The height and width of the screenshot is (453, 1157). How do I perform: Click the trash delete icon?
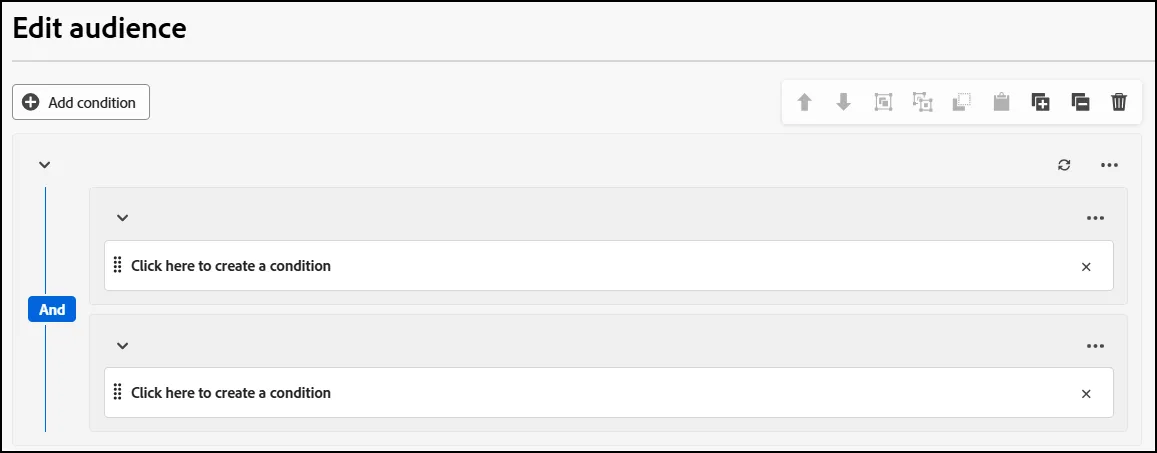1119,103
